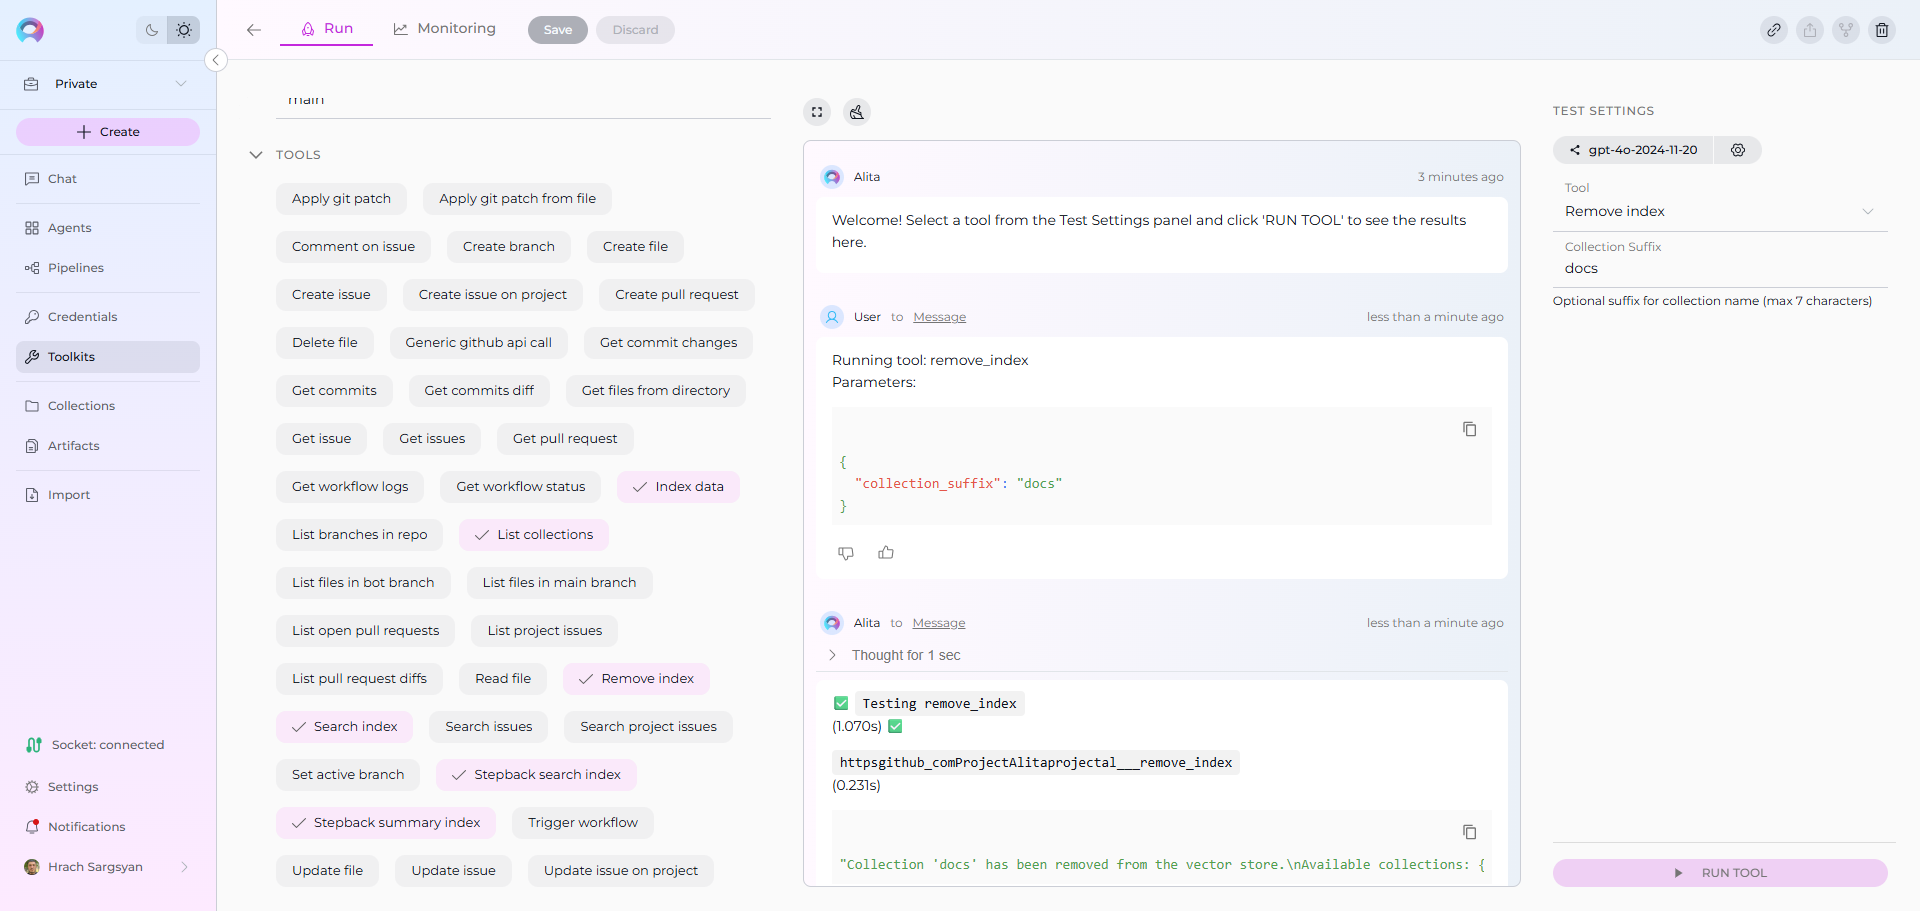Click Message link in Alita reply header
Viewport: 1920px width, 911px height.
pyautogui.click(x=939, y=623)
